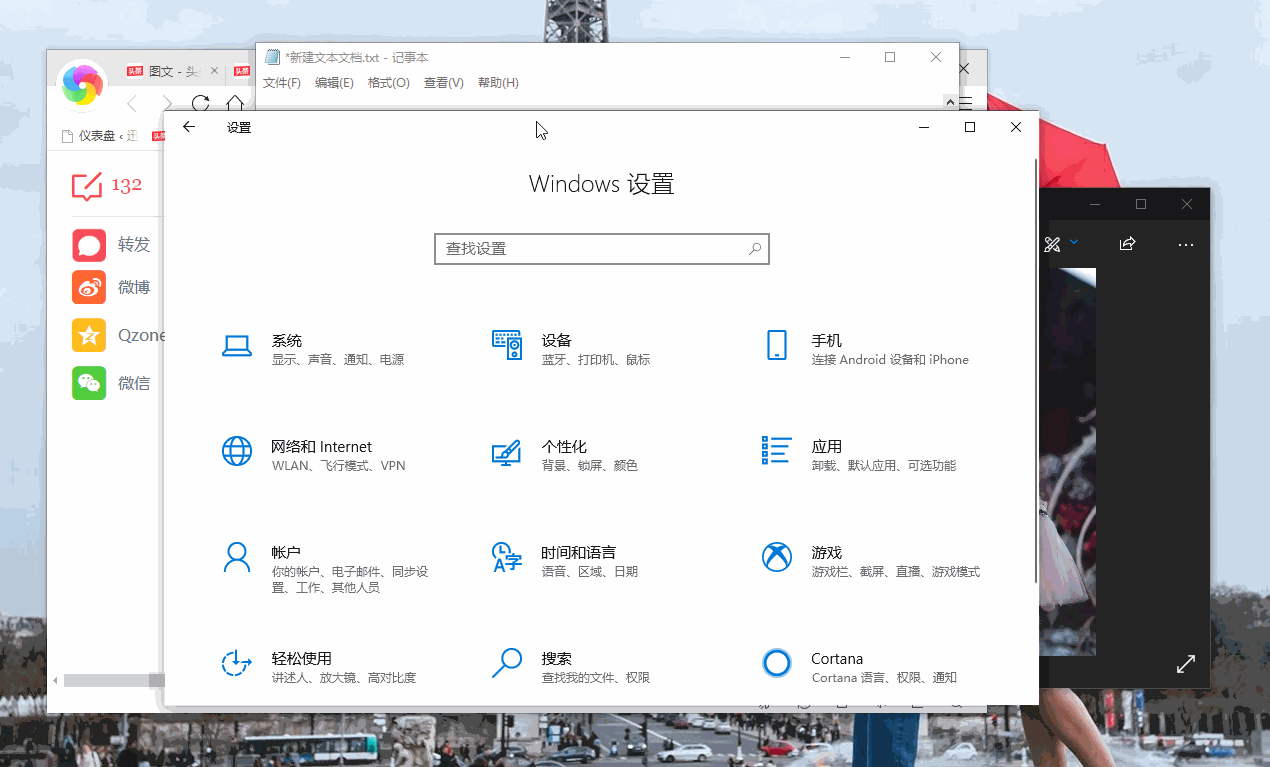Viewport: 1270px width, 767px height.
Task: Expand the Edit & Create dropdown chevron
Action: tap(1074, 242)
